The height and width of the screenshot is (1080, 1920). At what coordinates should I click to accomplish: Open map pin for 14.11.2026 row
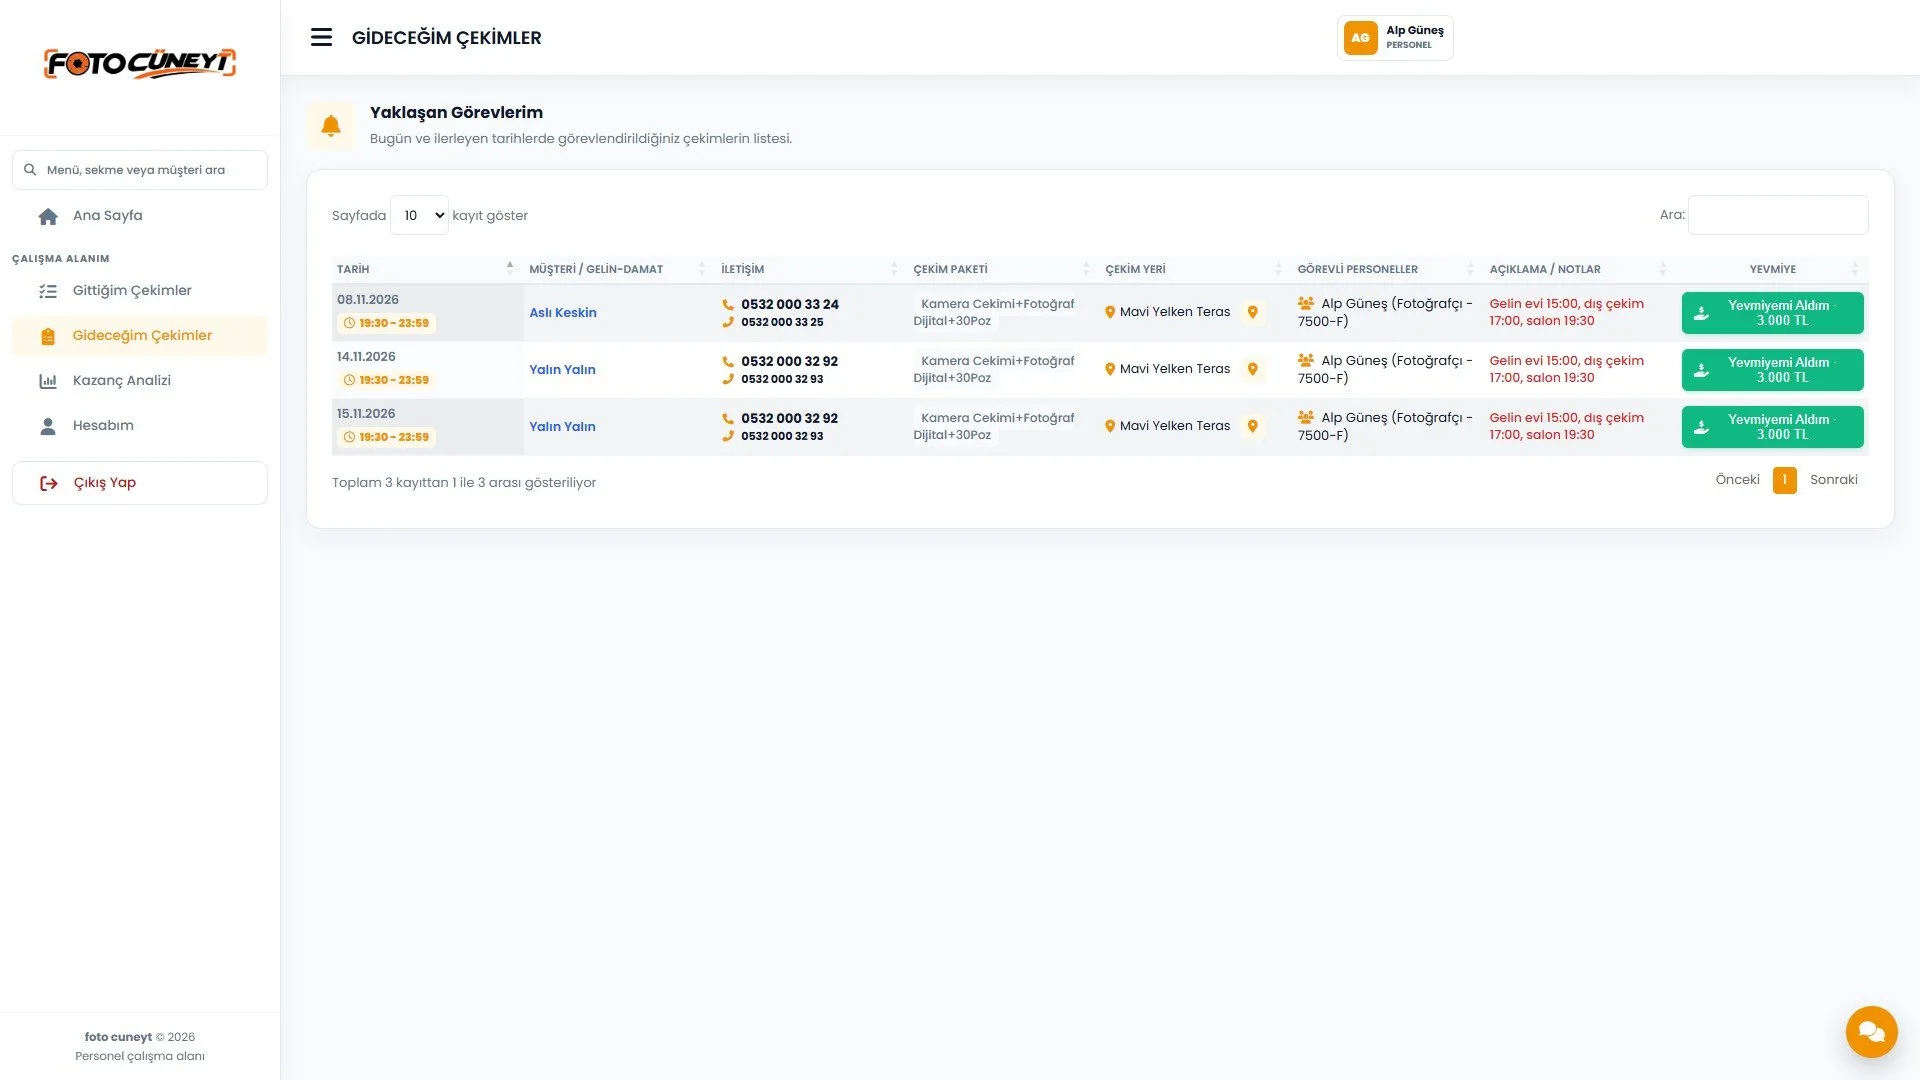tap(1252, 369)
